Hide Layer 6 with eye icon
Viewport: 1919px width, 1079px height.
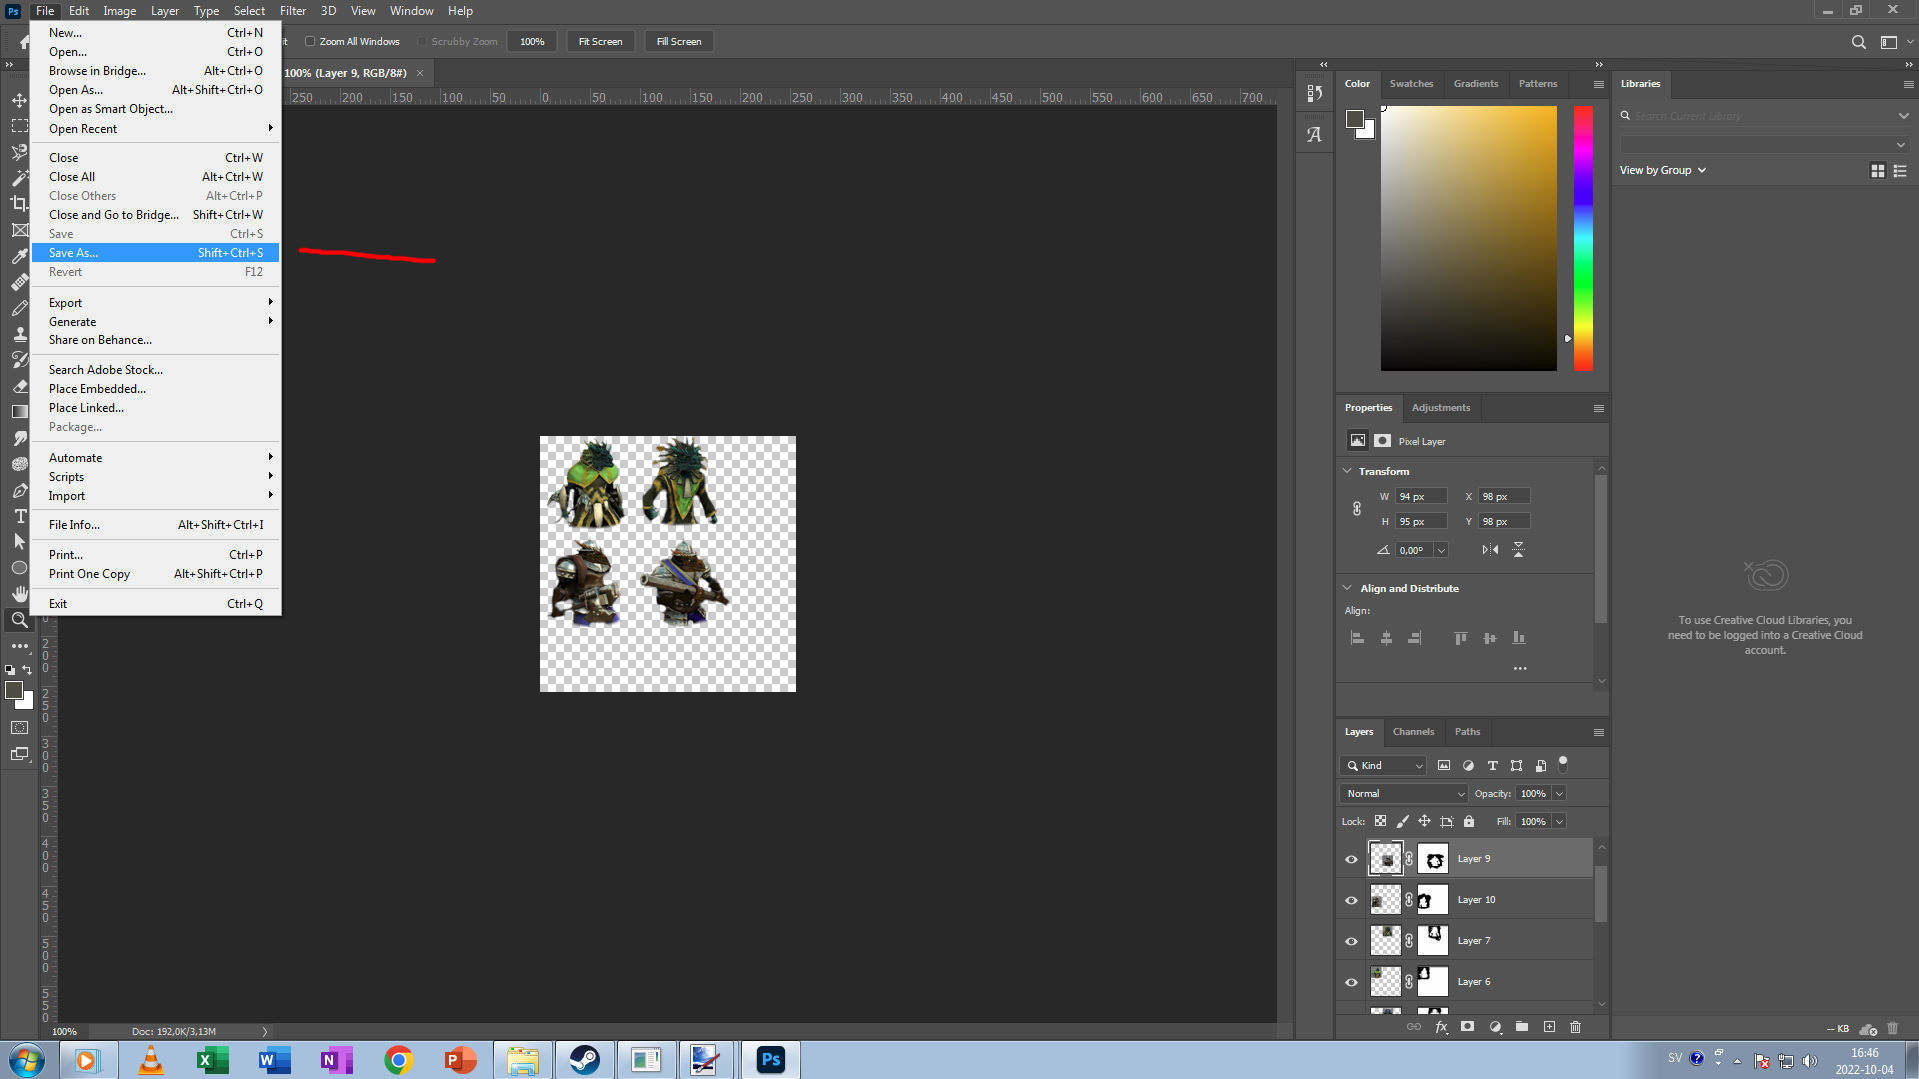[1351, 982]
